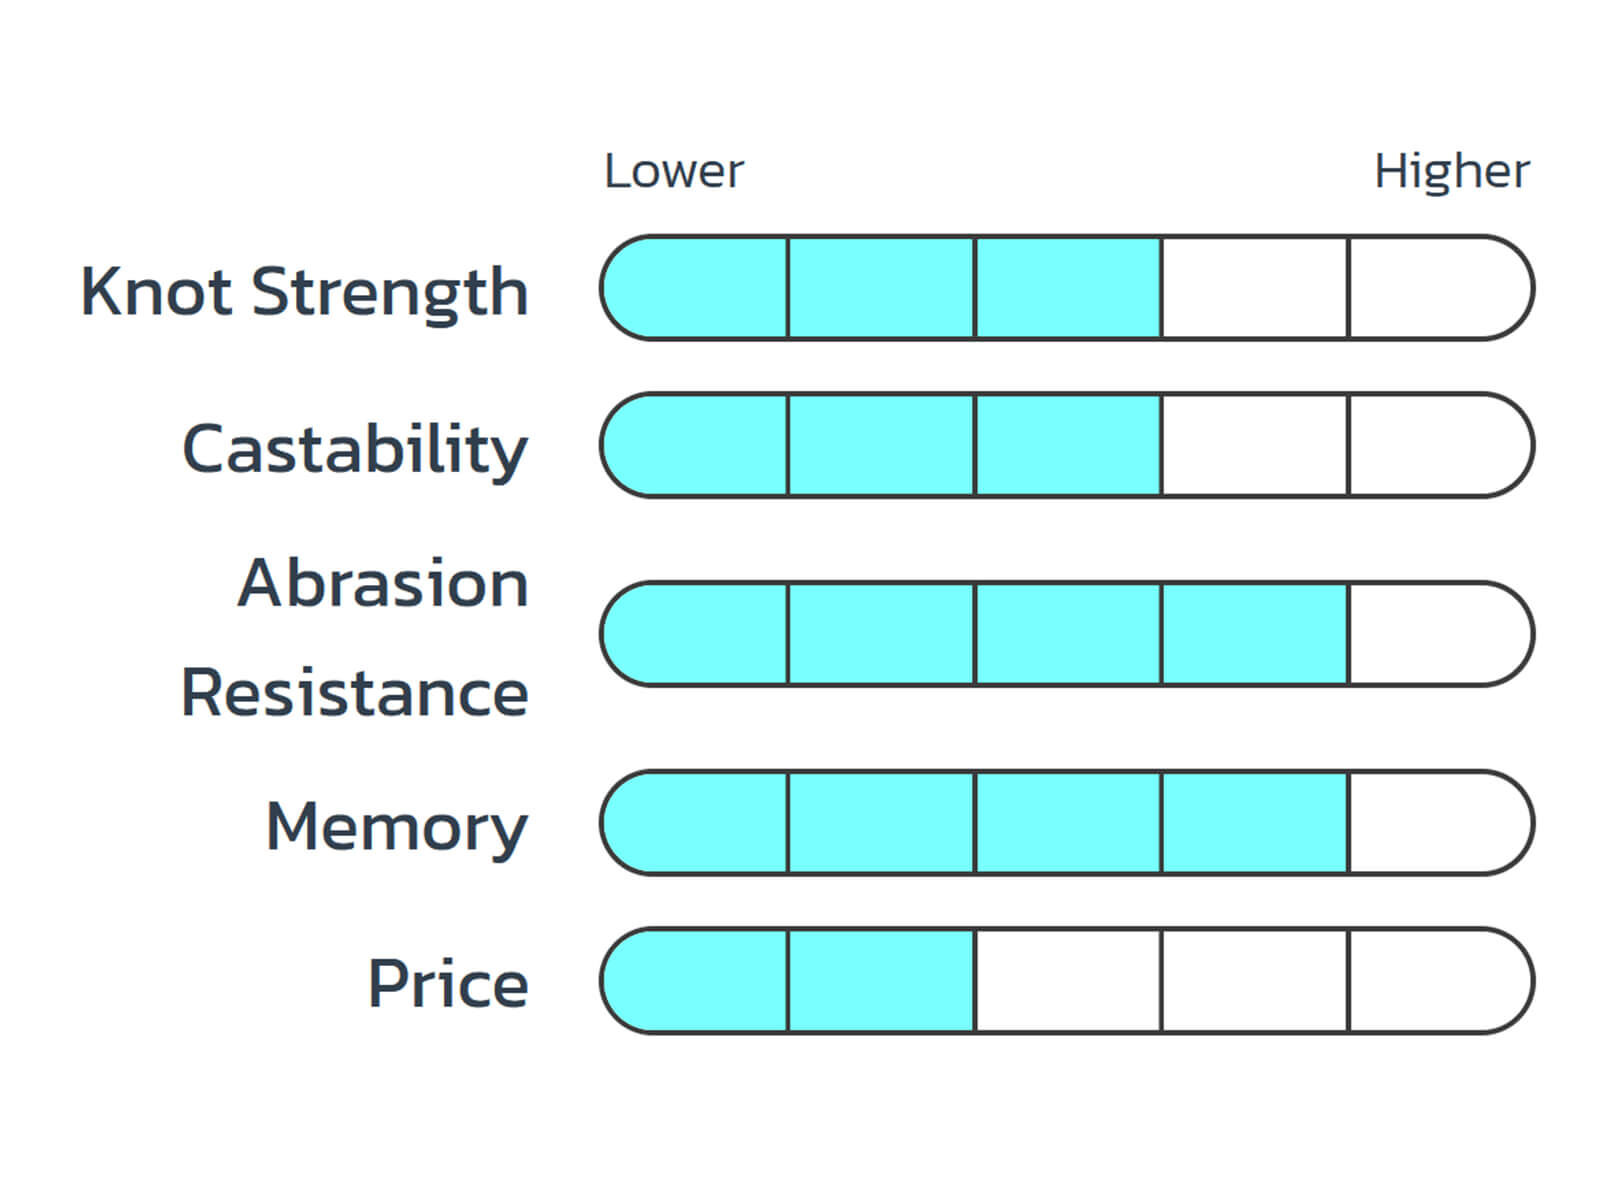Screen dimensions: 1600x1200
Task: Set Castability rating to the second segment
Action: coord(881,445)
